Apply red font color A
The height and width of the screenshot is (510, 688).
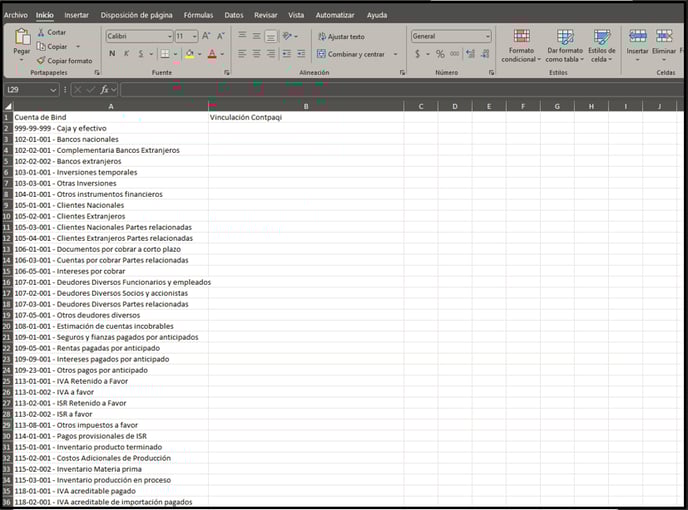(x=212, y=54)
